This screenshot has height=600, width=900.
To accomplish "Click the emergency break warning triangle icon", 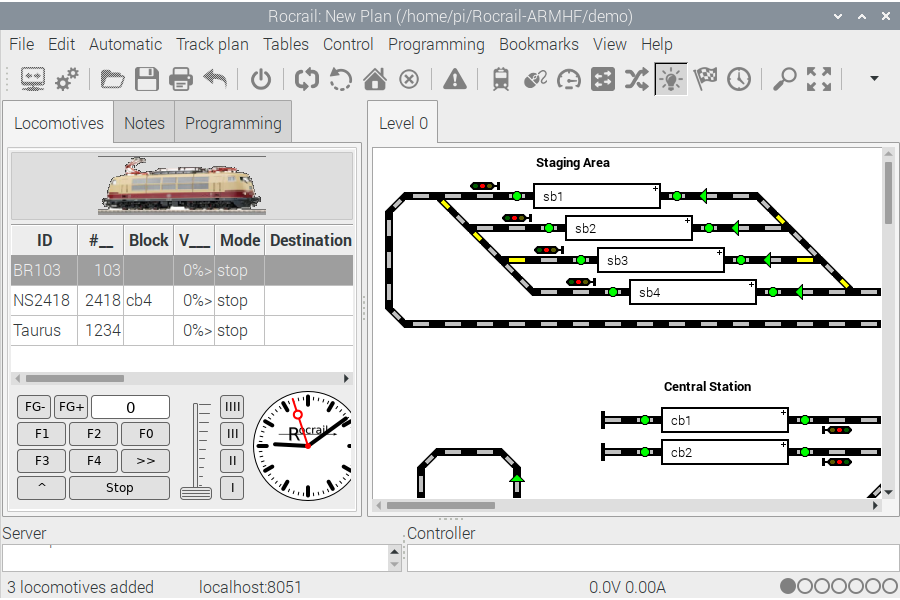I will 455,79.
